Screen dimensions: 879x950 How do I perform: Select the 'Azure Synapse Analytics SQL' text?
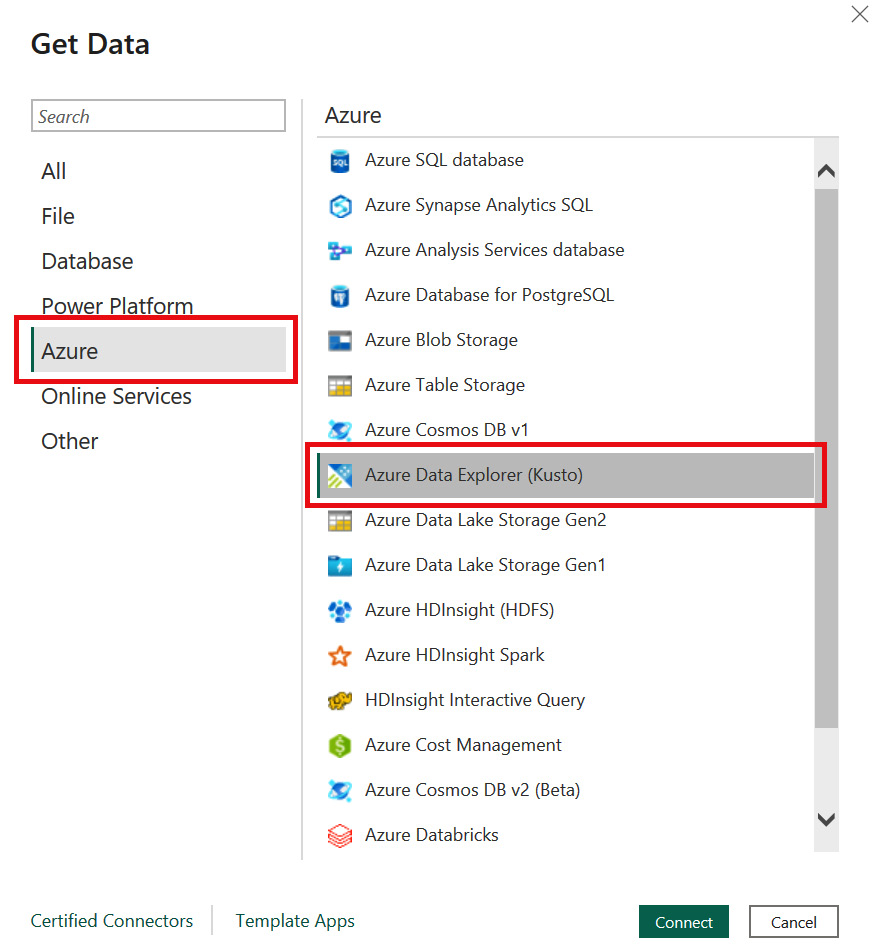(479, 205)
